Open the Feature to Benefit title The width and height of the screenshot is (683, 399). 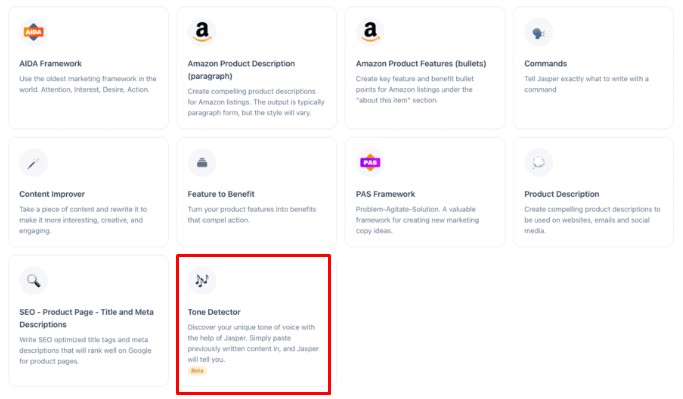click(x=221, y=194)
